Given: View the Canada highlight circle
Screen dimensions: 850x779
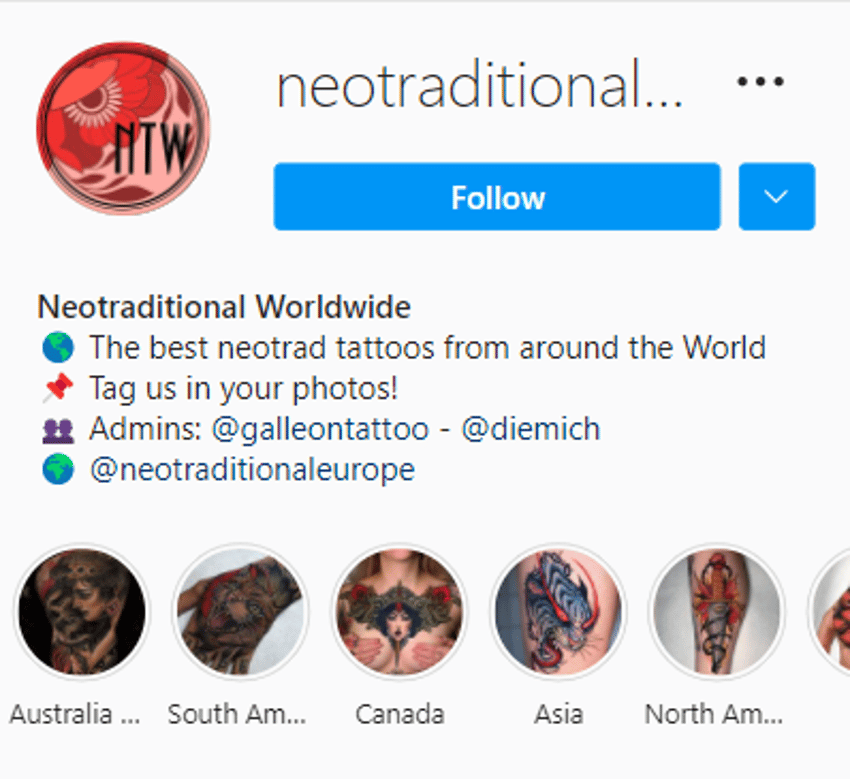Looking at the screenshot, I should 400,611.
